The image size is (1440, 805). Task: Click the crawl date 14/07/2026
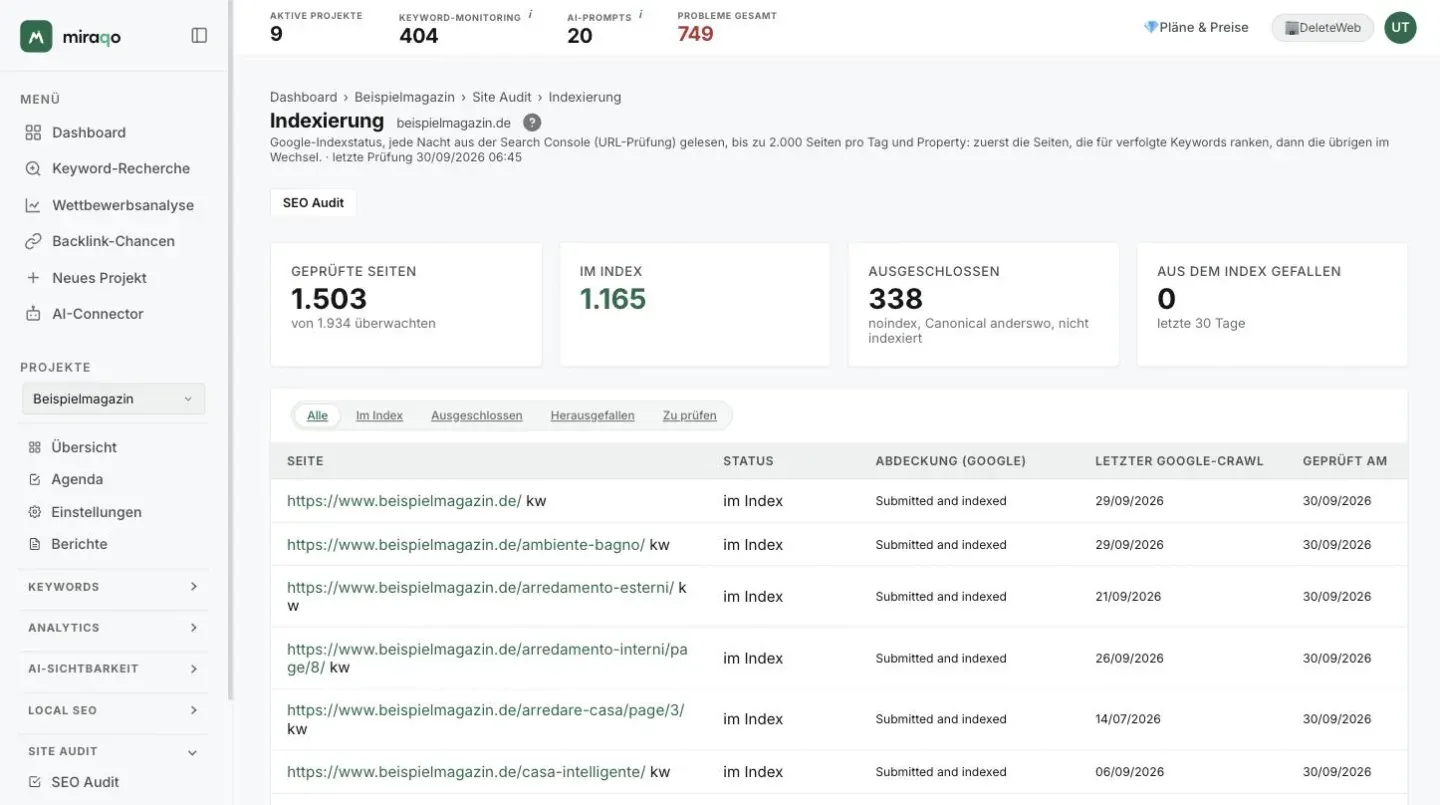pos(1128,719)
